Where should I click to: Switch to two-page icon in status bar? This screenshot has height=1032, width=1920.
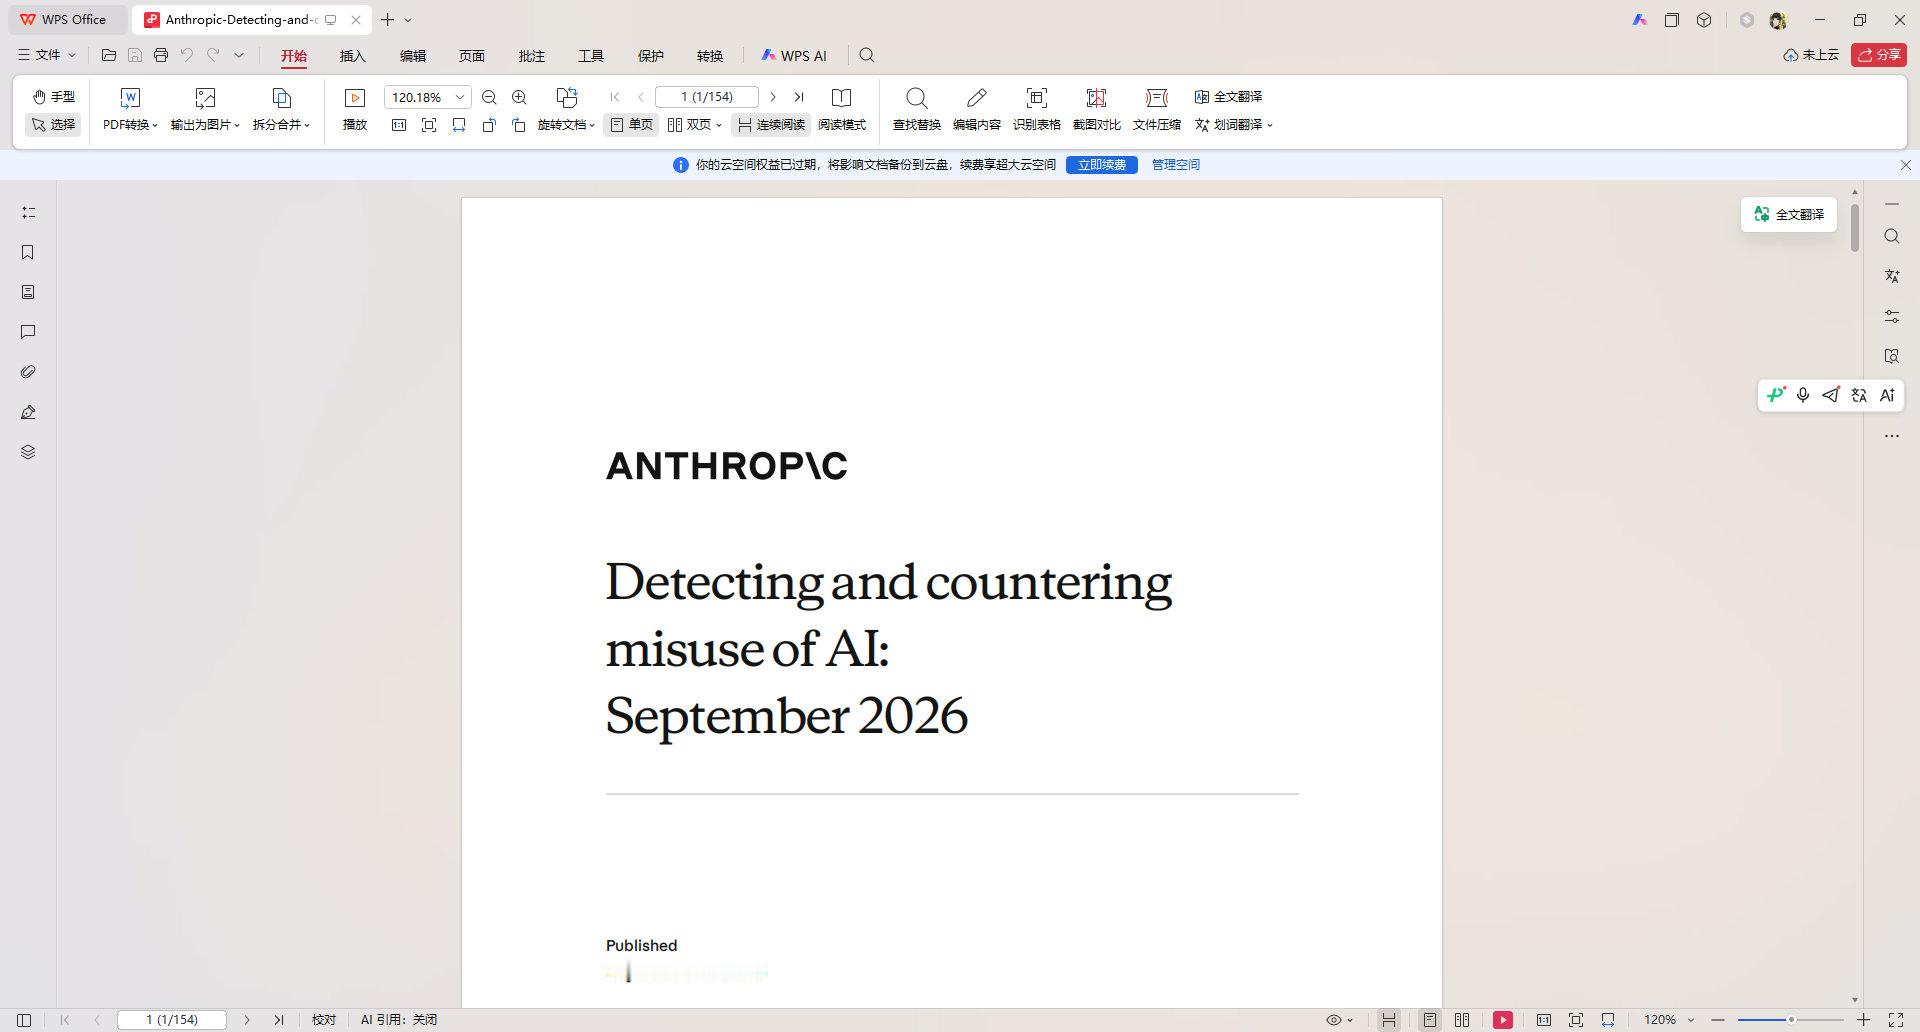tap(1462, 1020)
